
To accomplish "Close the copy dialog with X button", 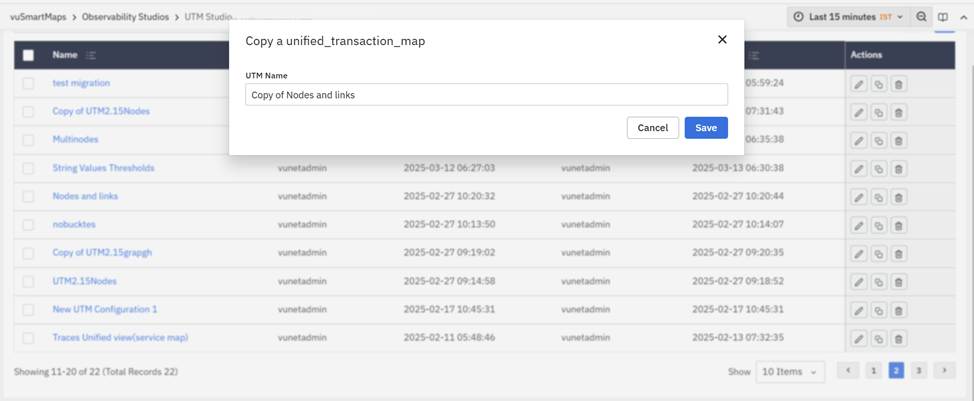I will click(x=722, y=40).
